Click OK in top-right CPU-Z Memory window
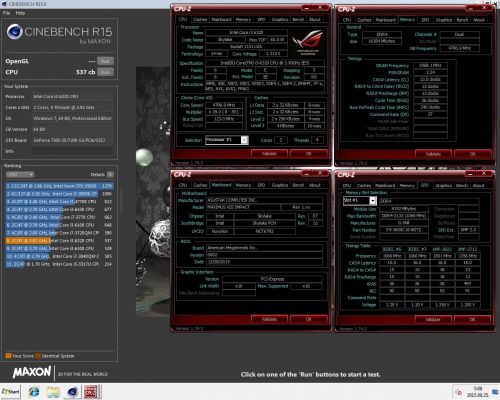Image resolution: width=500 pixels, height=400 pixels. point(473,154)
